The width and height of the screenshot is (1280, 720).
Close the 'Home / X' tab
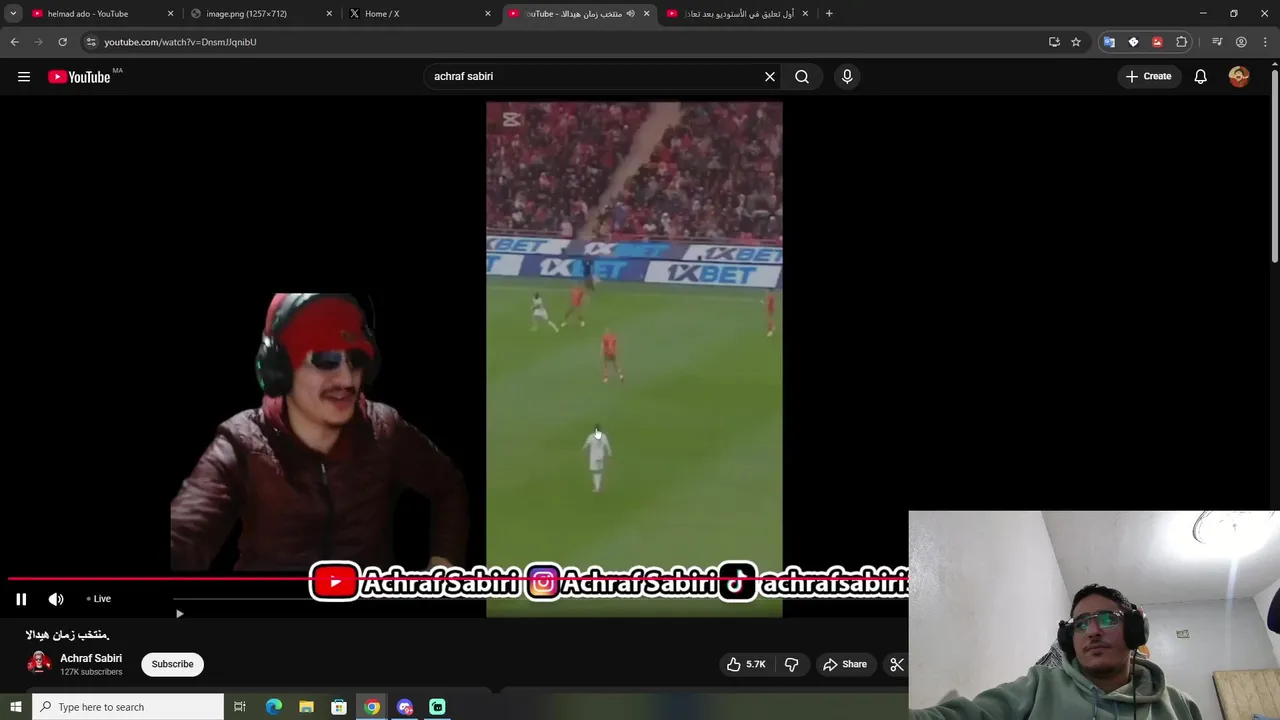(x=488, y=14)
